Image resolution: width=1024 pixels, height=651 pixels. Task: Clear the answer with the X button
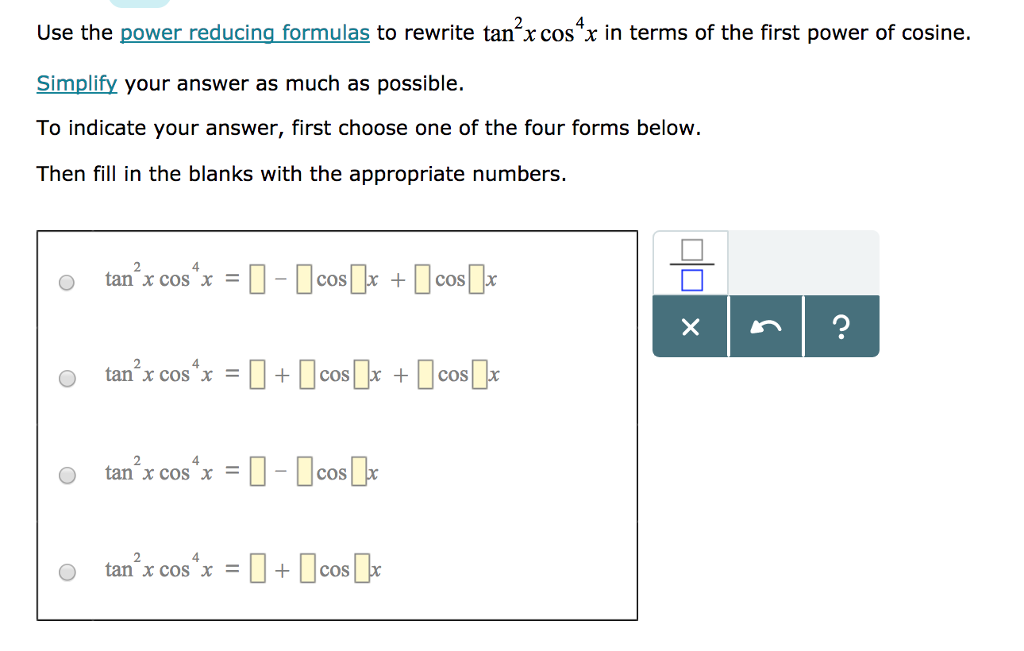[x=690, y=326]
